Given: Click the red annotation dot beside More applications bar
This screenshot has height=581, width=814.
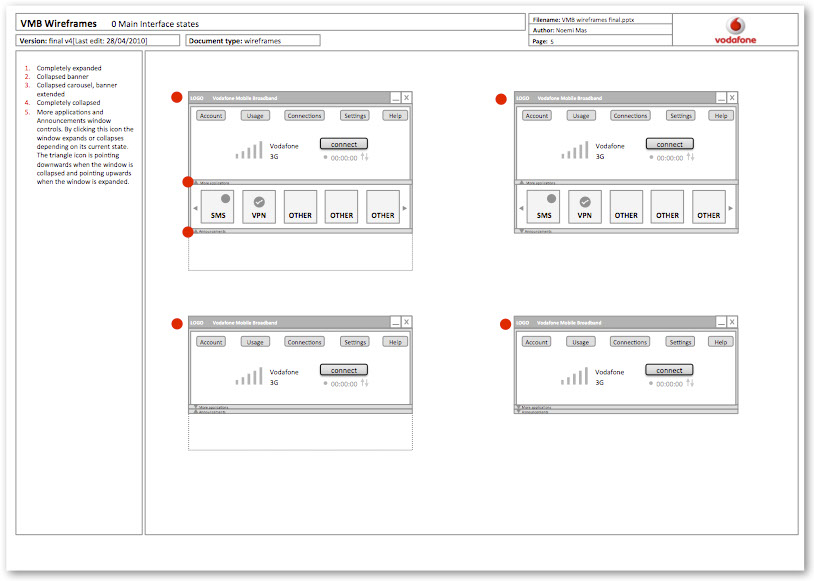Looking at the screenshot, I should 187,182.
